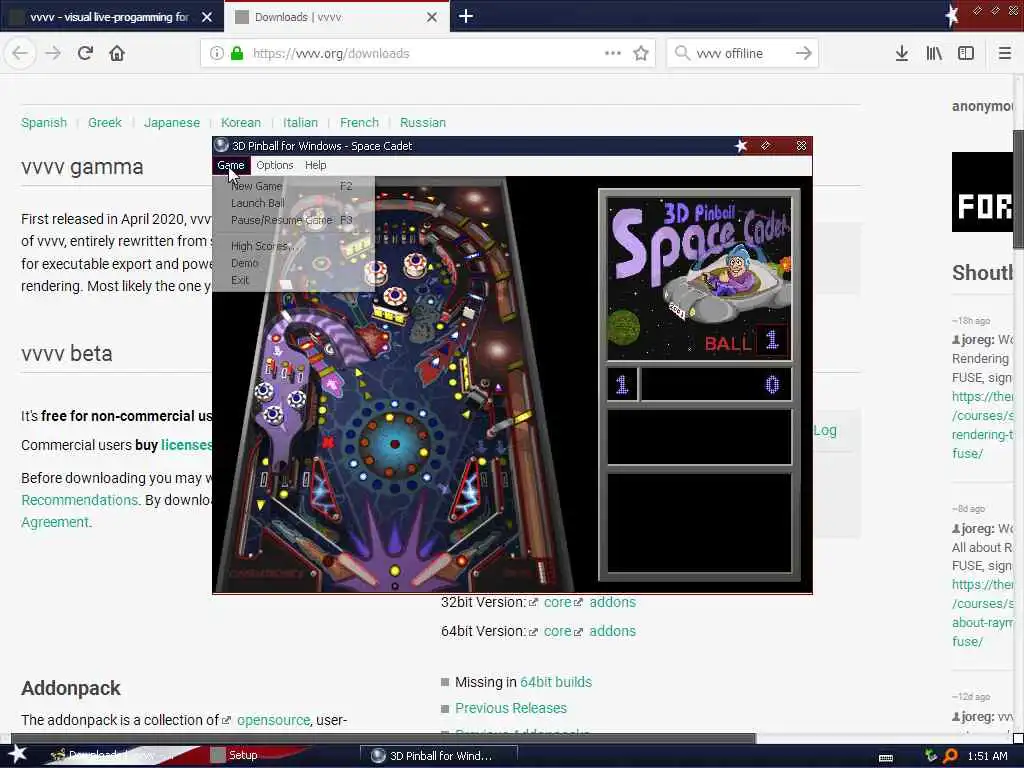Screen dimensions: 1024x768
Task: Click the star button in Pinball title bar
Action: [x=741, y=146]
